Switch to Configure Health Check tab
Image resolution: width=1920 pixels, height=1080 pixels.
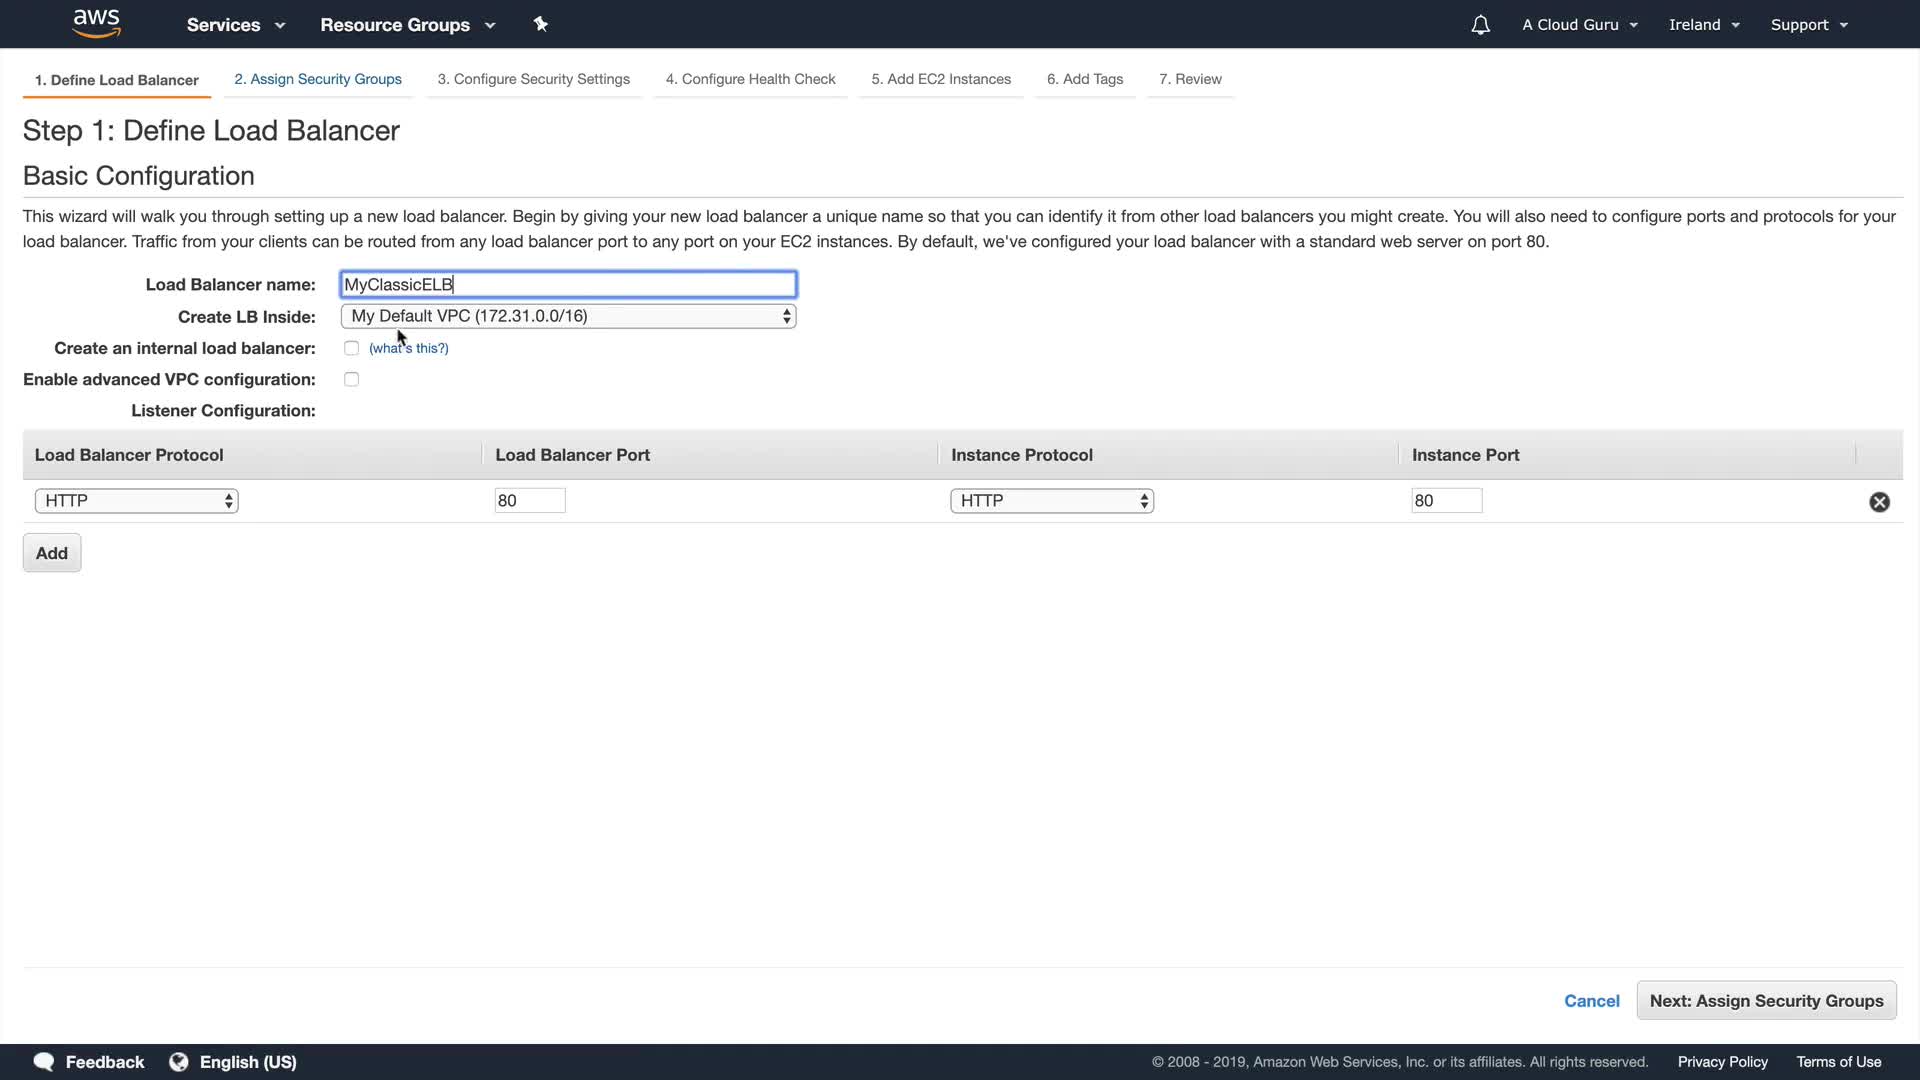click(750, 79)
